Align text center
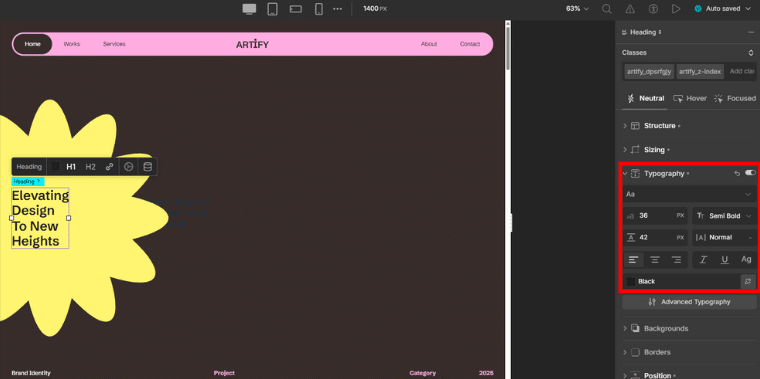The width and height of the screenshot is (760, 379). coord(655,260)
